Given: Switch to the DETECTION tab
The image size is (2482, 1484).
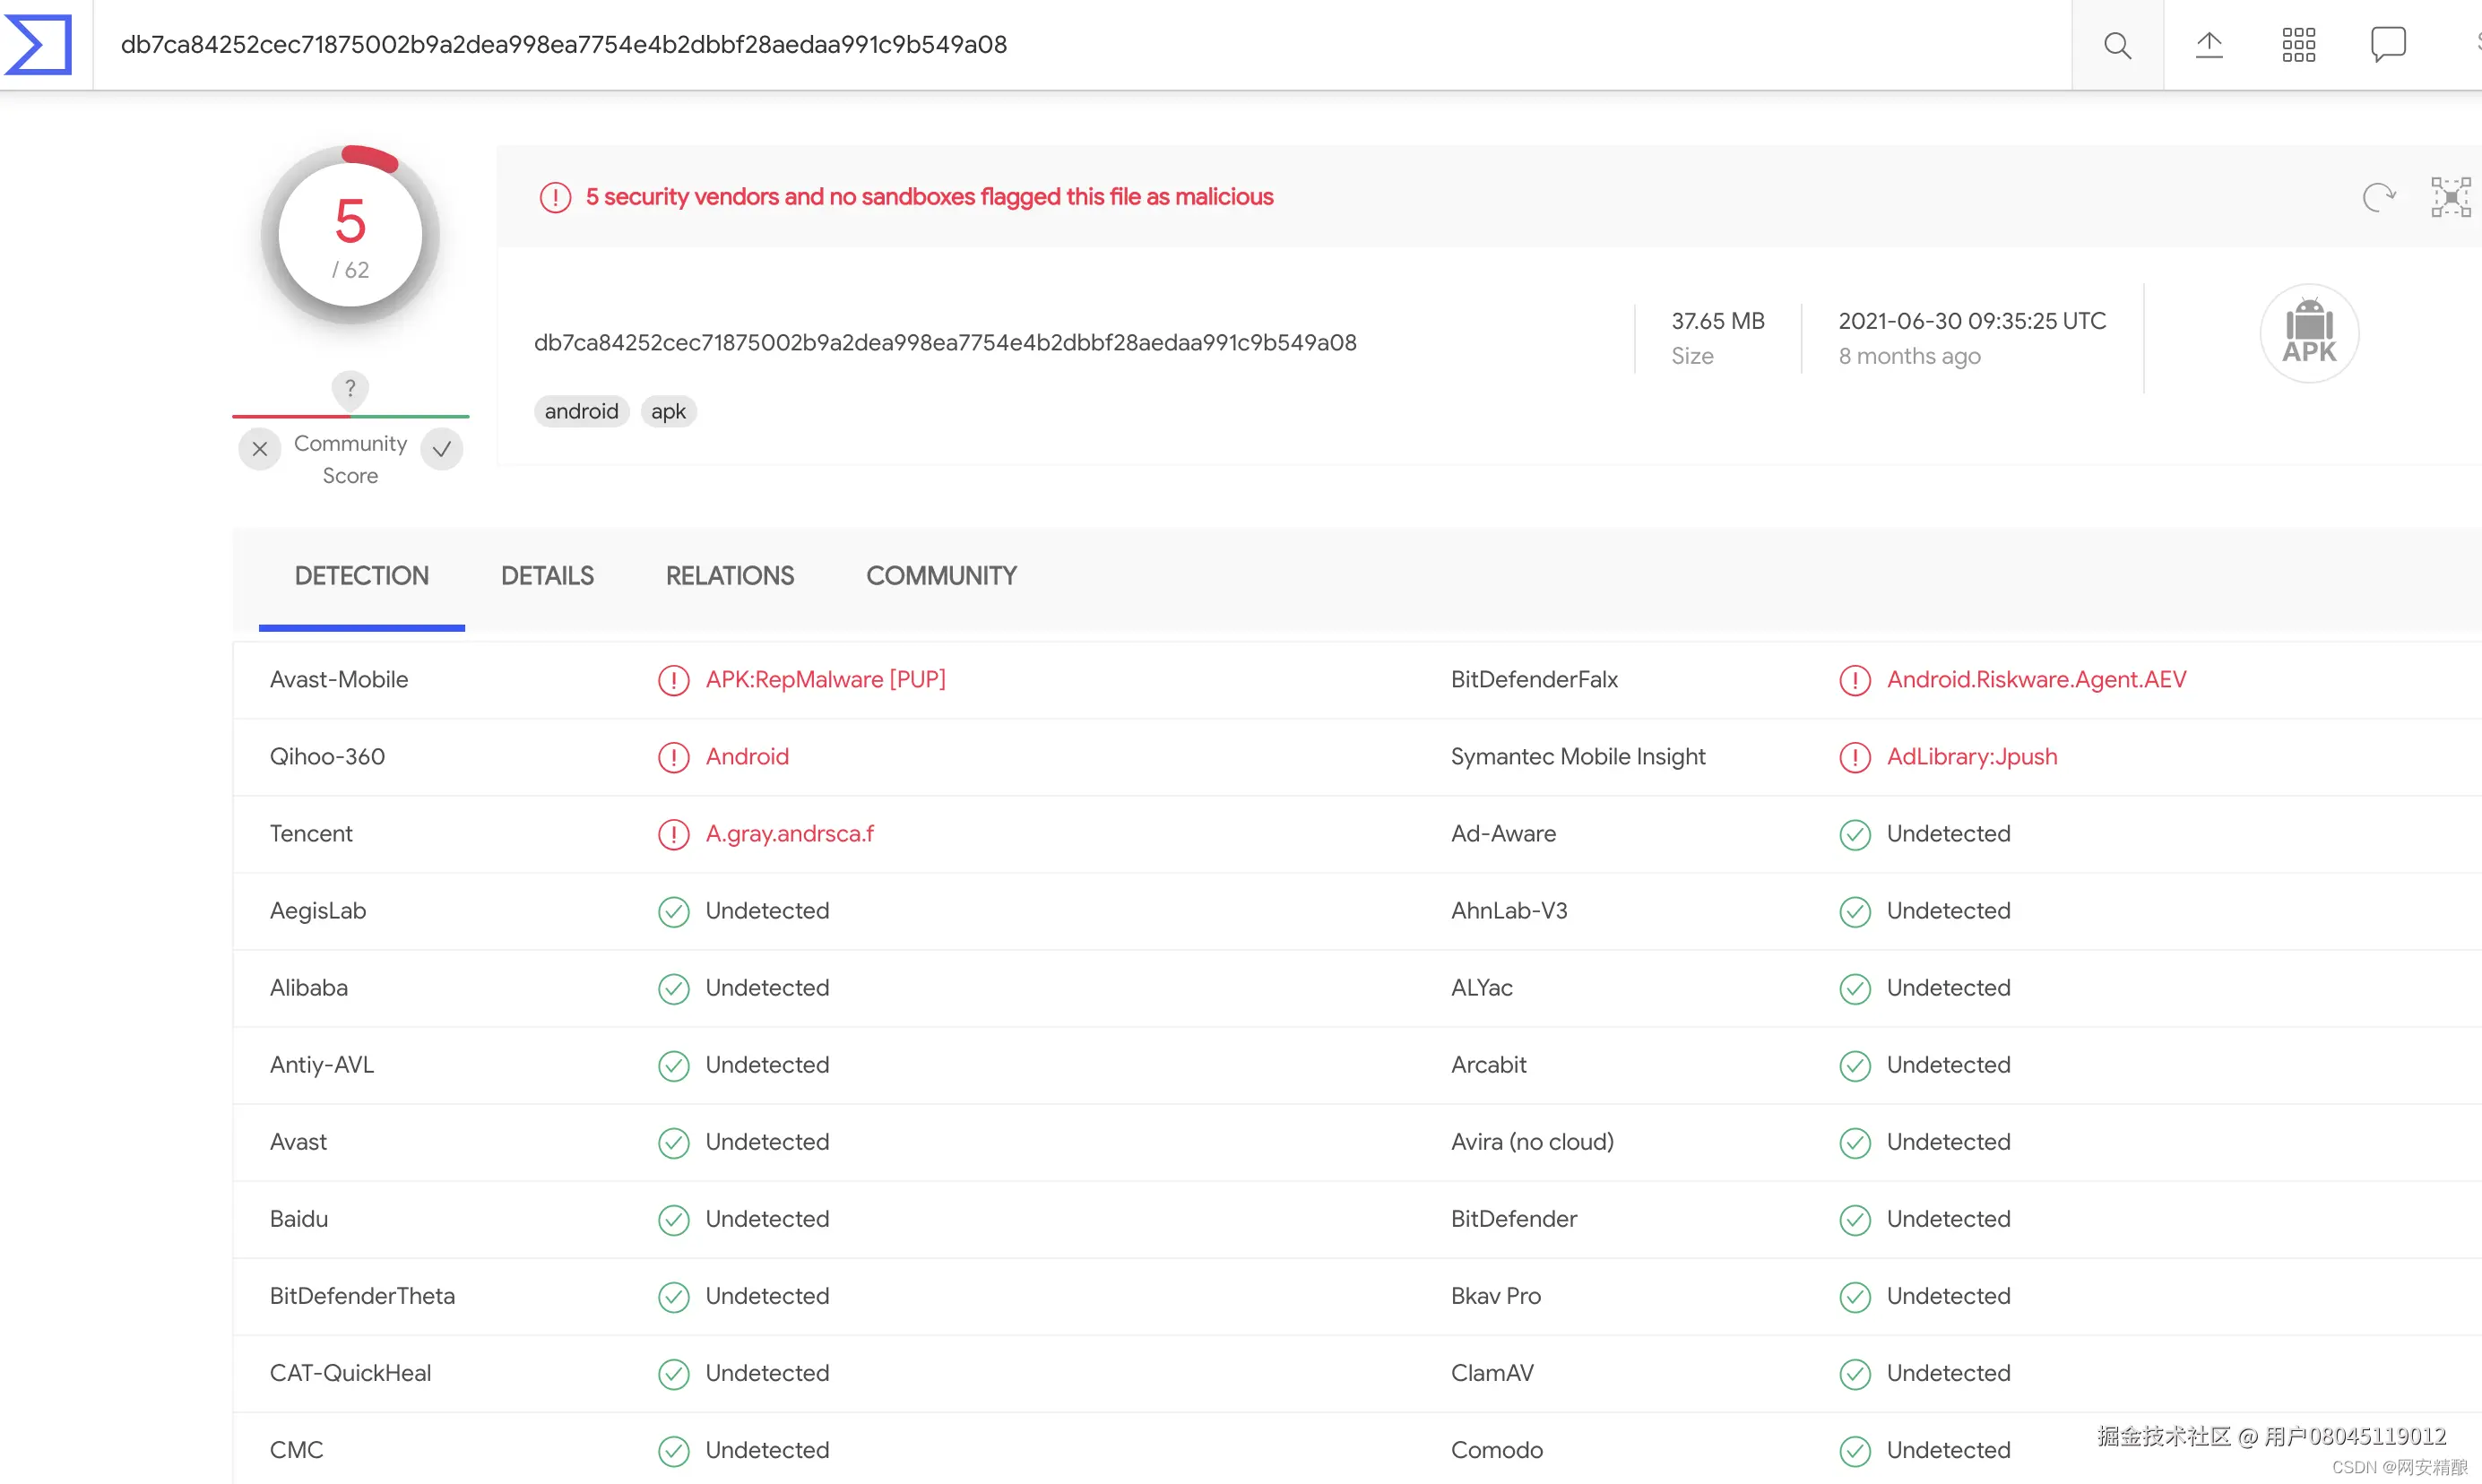Looking at the screenshot, I should [x=362, y=576].
